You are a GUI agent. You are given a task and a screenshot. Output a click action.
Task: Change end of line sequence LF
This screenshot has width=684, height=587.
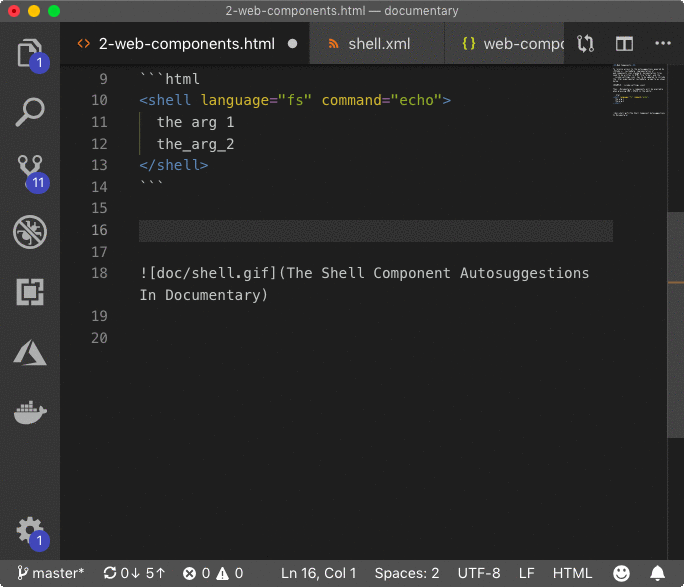[x=527, y=573]
